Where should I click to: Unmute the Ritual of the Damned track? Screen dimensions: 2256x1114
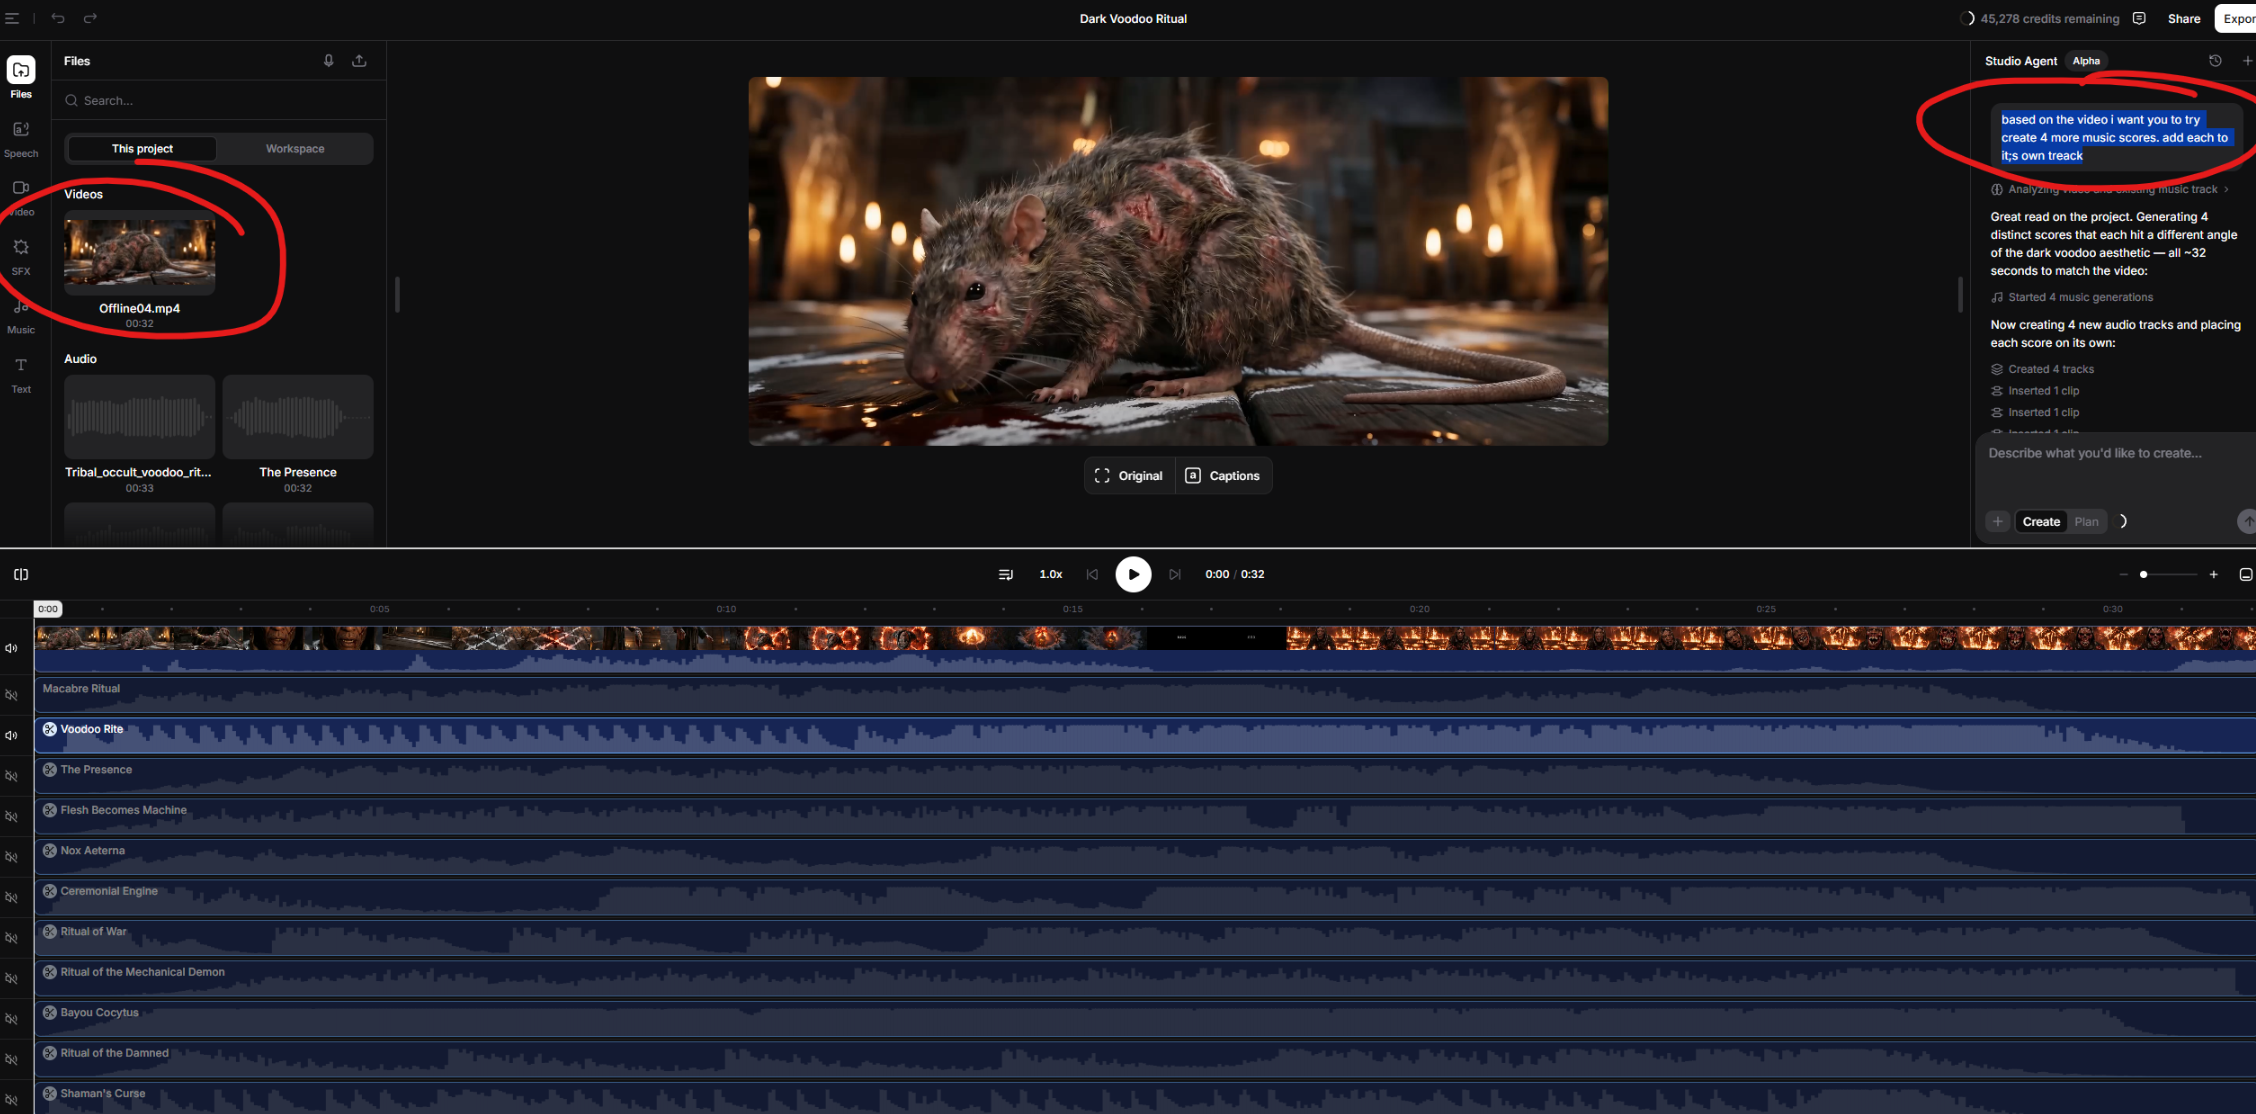click(12, 1059)
